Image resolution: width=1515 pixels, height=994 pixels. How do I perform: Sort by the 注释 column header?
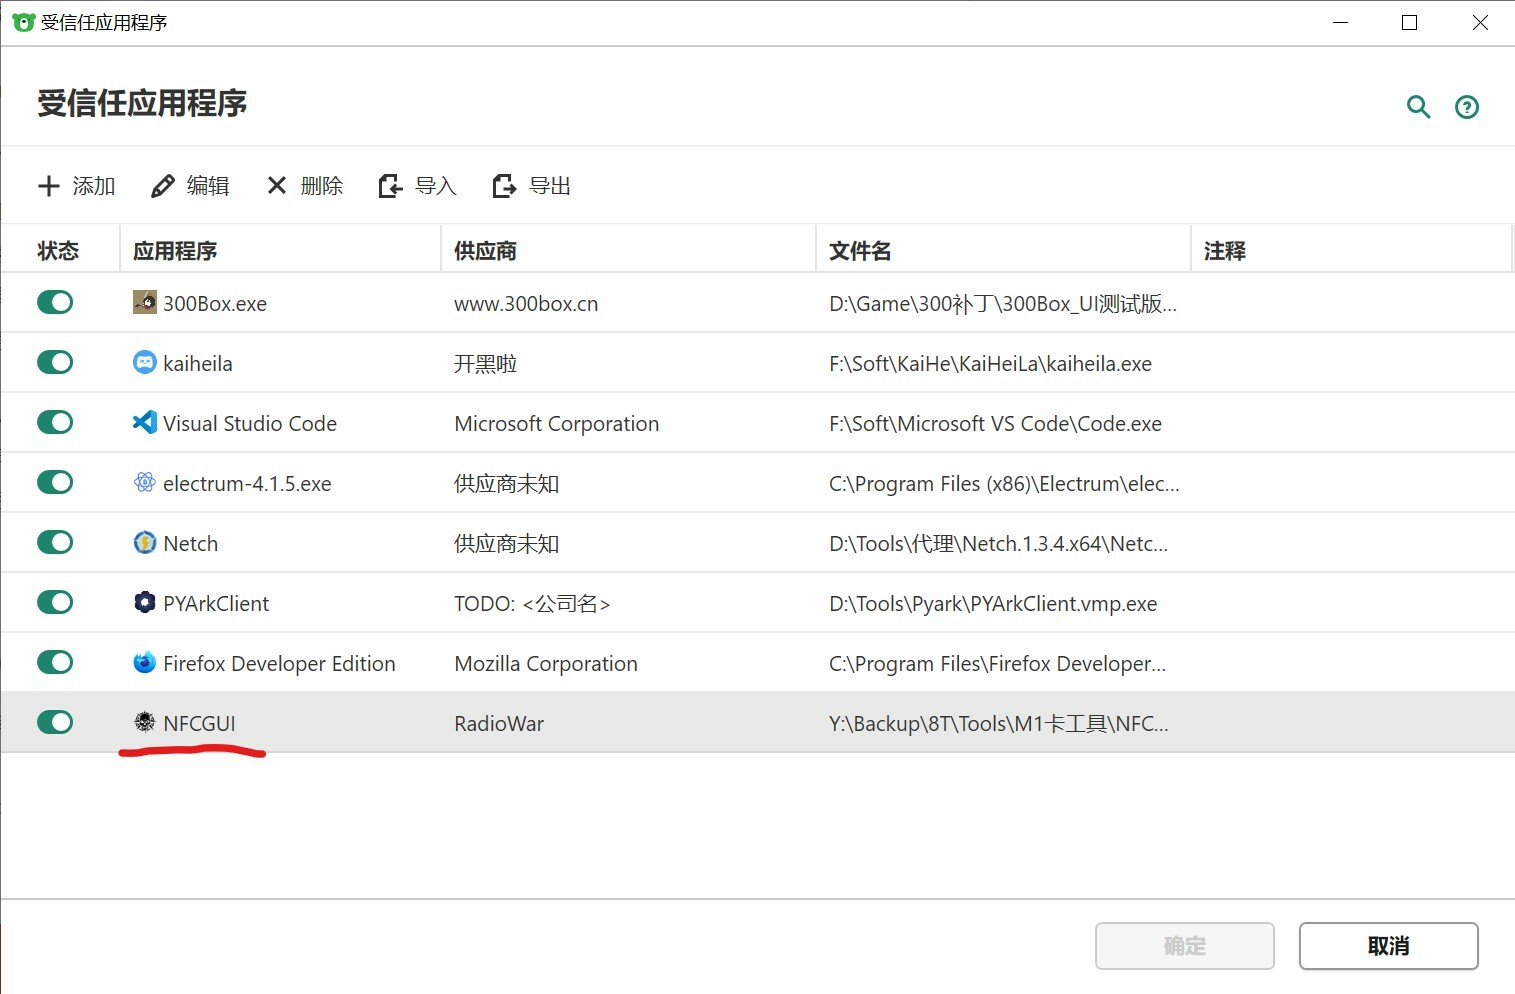[x=1225, y=251]
